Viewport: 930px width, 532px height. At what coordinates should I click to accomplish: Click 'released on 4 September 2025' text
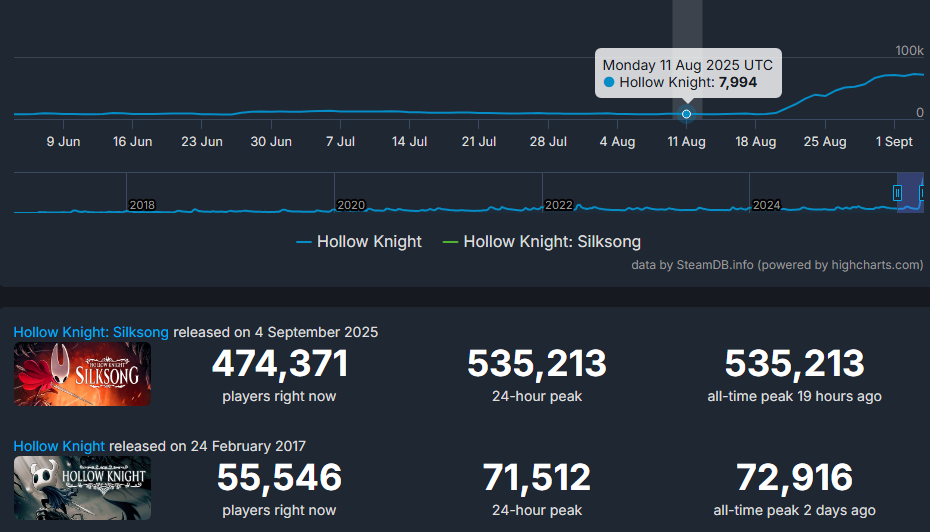coord(275,332)
